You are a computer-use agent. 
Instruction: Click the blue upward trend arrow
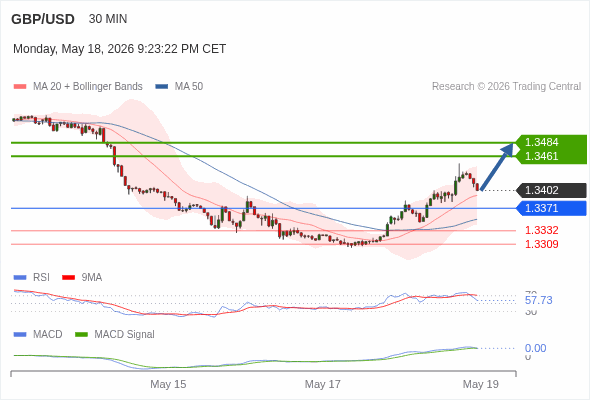click(x=497, y=166)
